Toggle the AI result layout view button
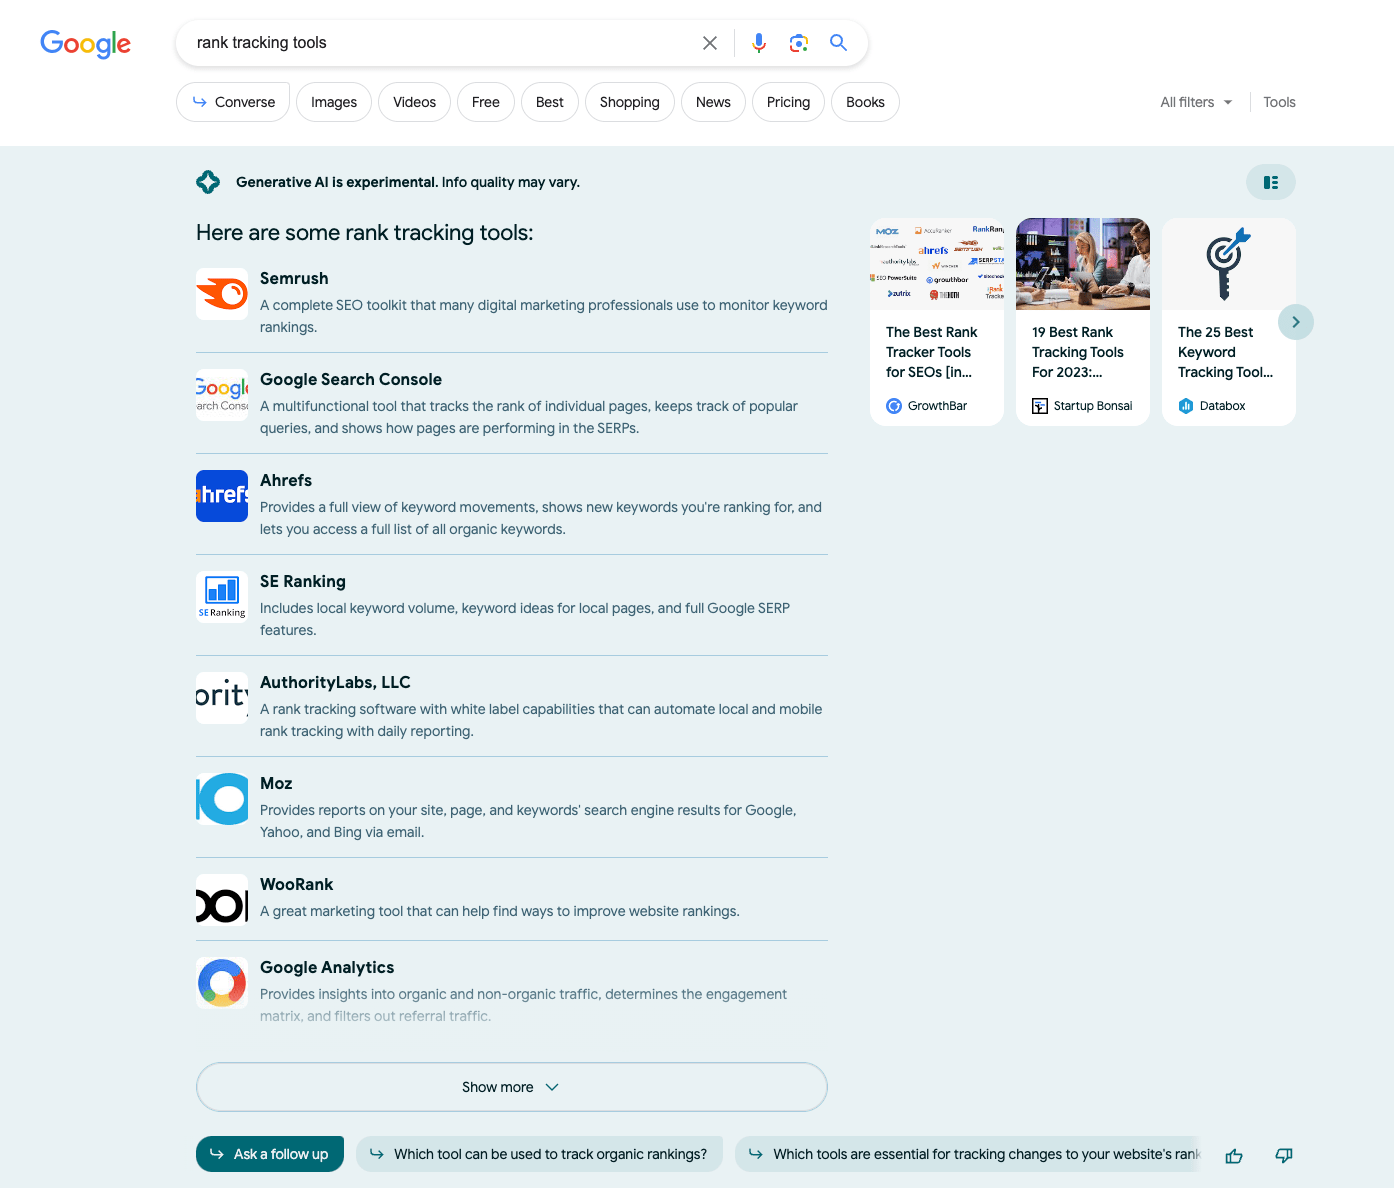This screenshot has height=1188, width=1394. [x=1271, y=182]
